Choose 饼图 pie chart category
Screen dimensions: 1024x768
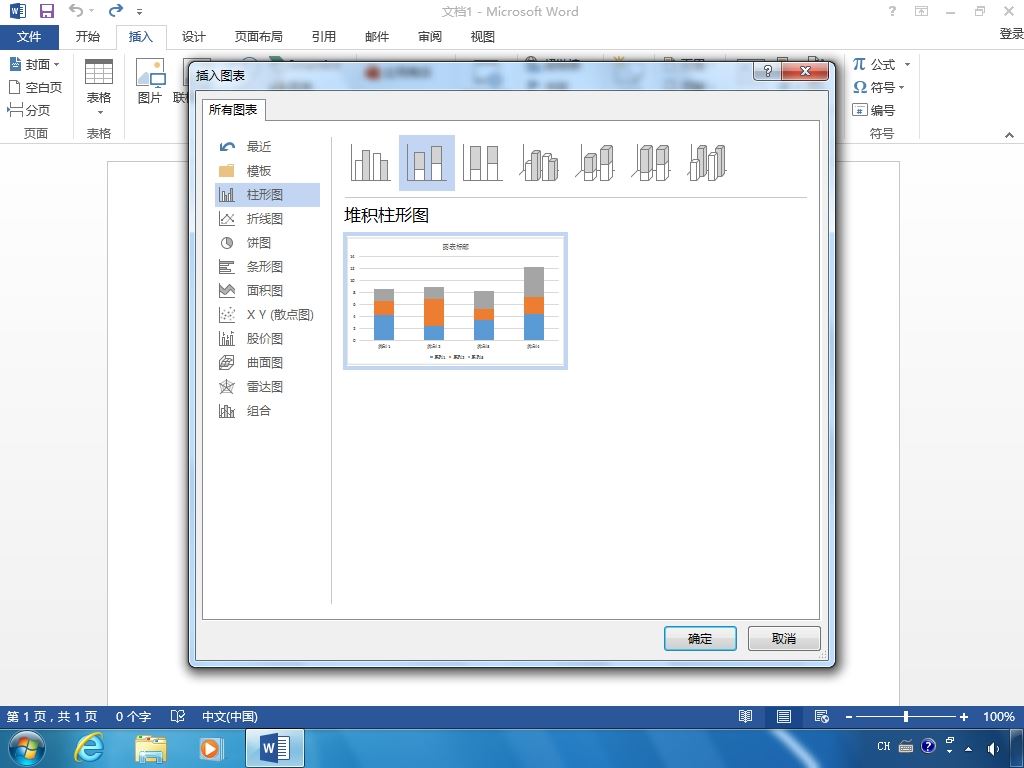click(x=267, y=243)
